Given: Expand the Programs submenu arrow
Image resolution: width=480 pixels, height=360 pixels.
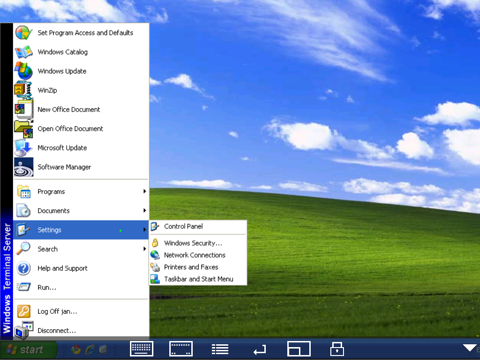Looking at the screenshot, I should pyautogui.click(x=144, y=191).
